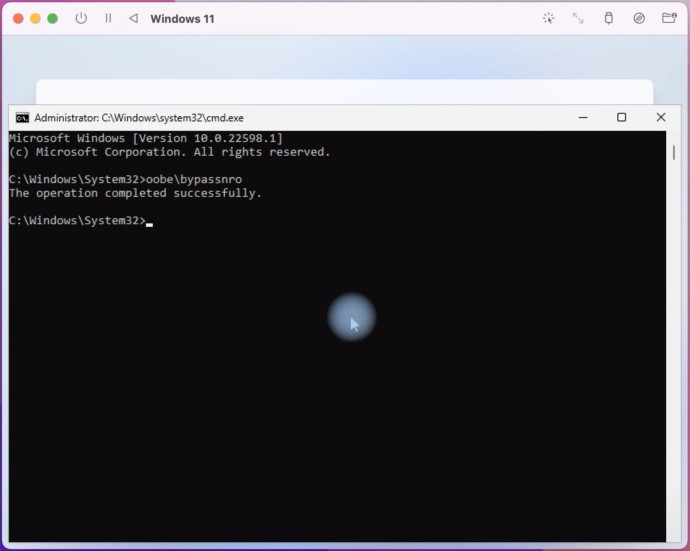The image size is (690, 551).
Task: Open the shared folder icon
Action: [669, 18]
